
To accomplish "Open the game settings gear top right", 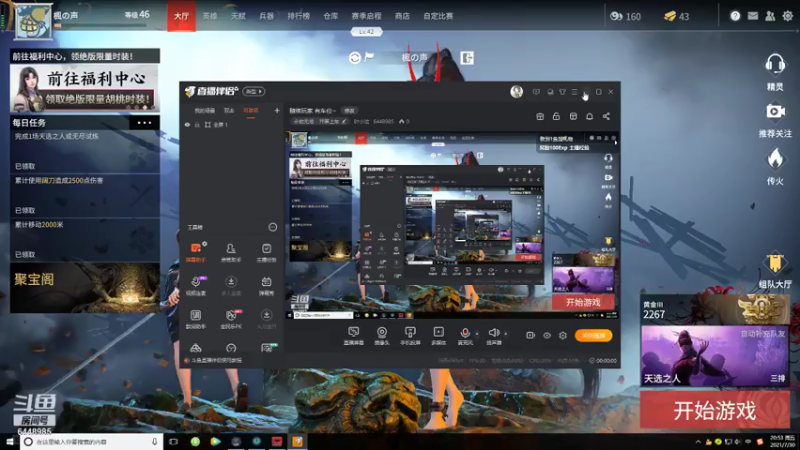I will (788, 16).
